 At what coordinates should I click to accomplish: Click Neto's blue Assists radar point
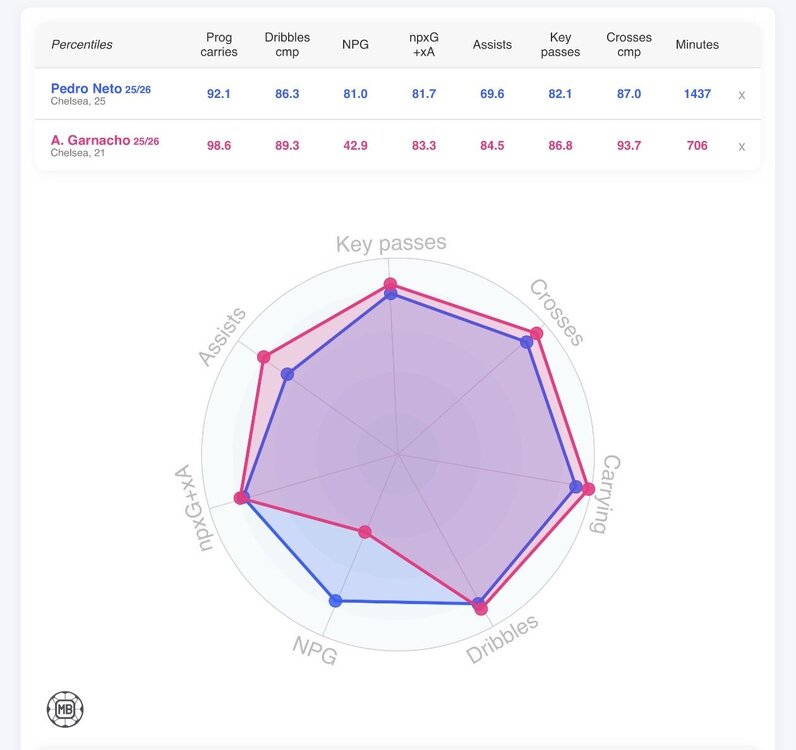tap(287, 374)
